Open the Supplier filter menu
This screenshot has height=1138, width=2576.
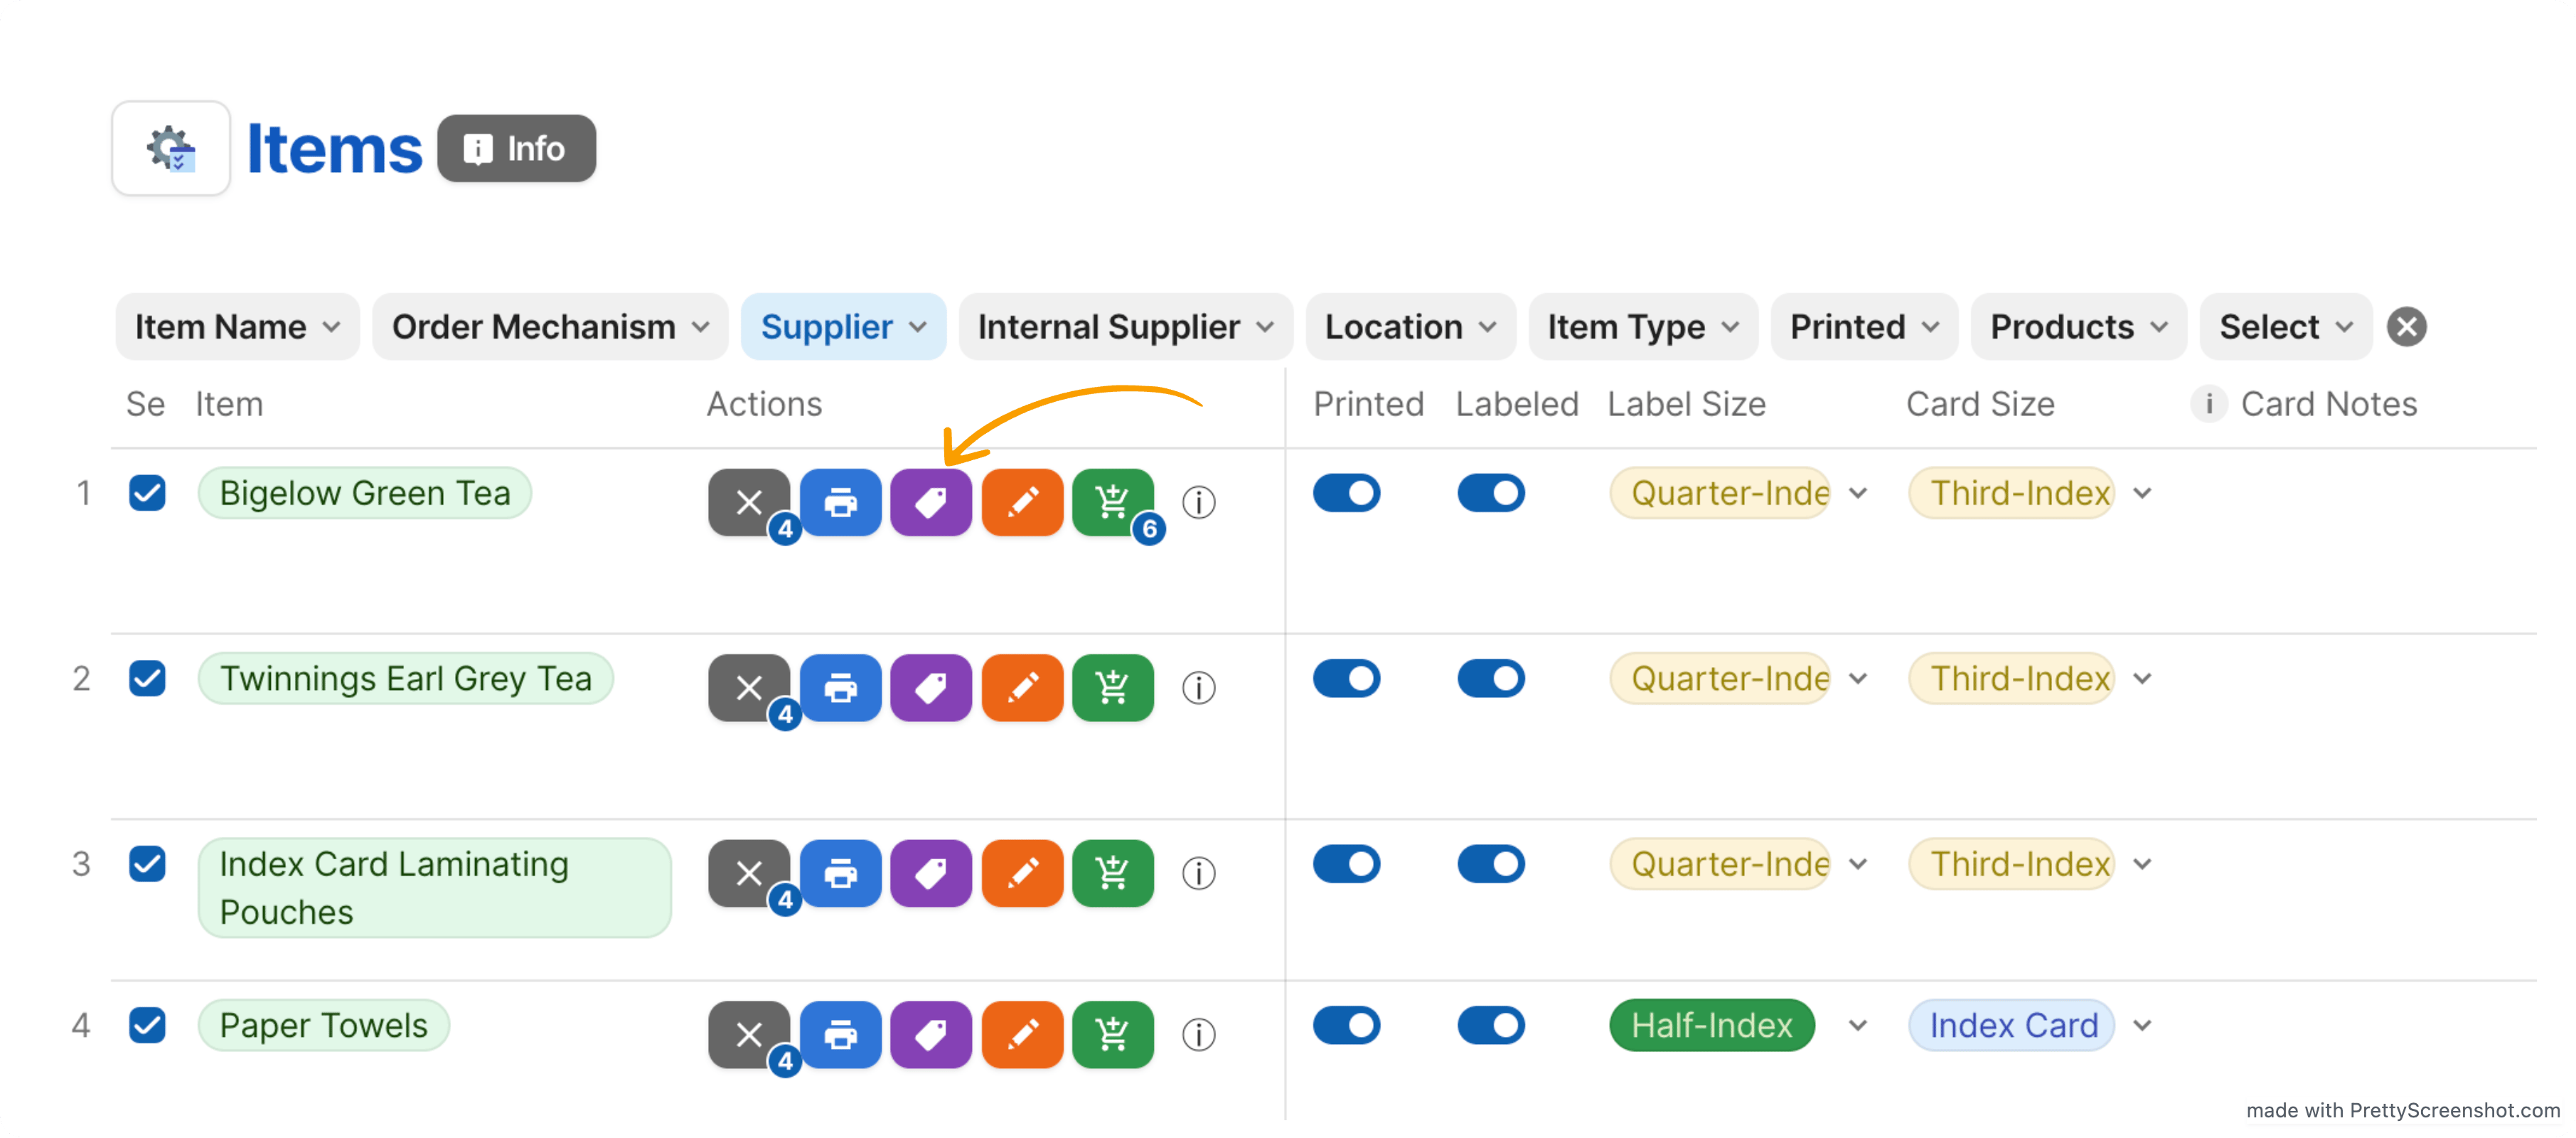click(x=843, y=327)
